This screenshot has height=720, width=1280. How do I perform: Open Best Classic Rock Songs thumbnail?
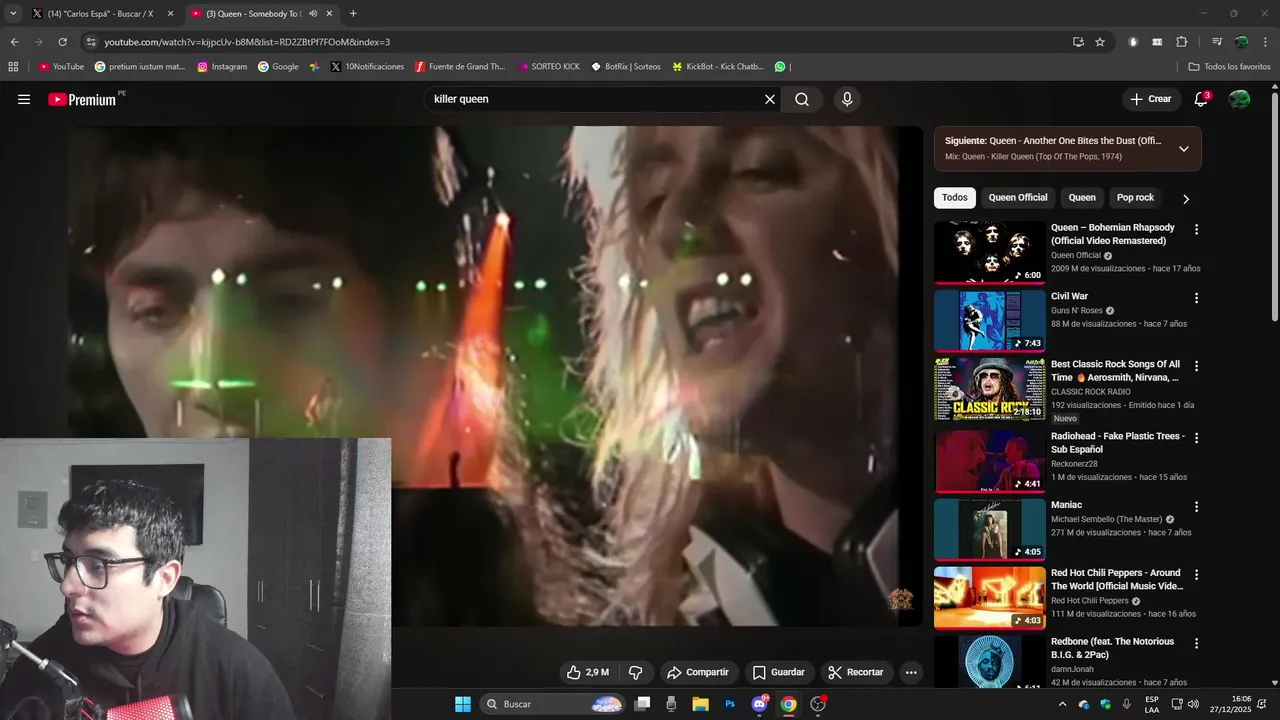coord(989,389)
